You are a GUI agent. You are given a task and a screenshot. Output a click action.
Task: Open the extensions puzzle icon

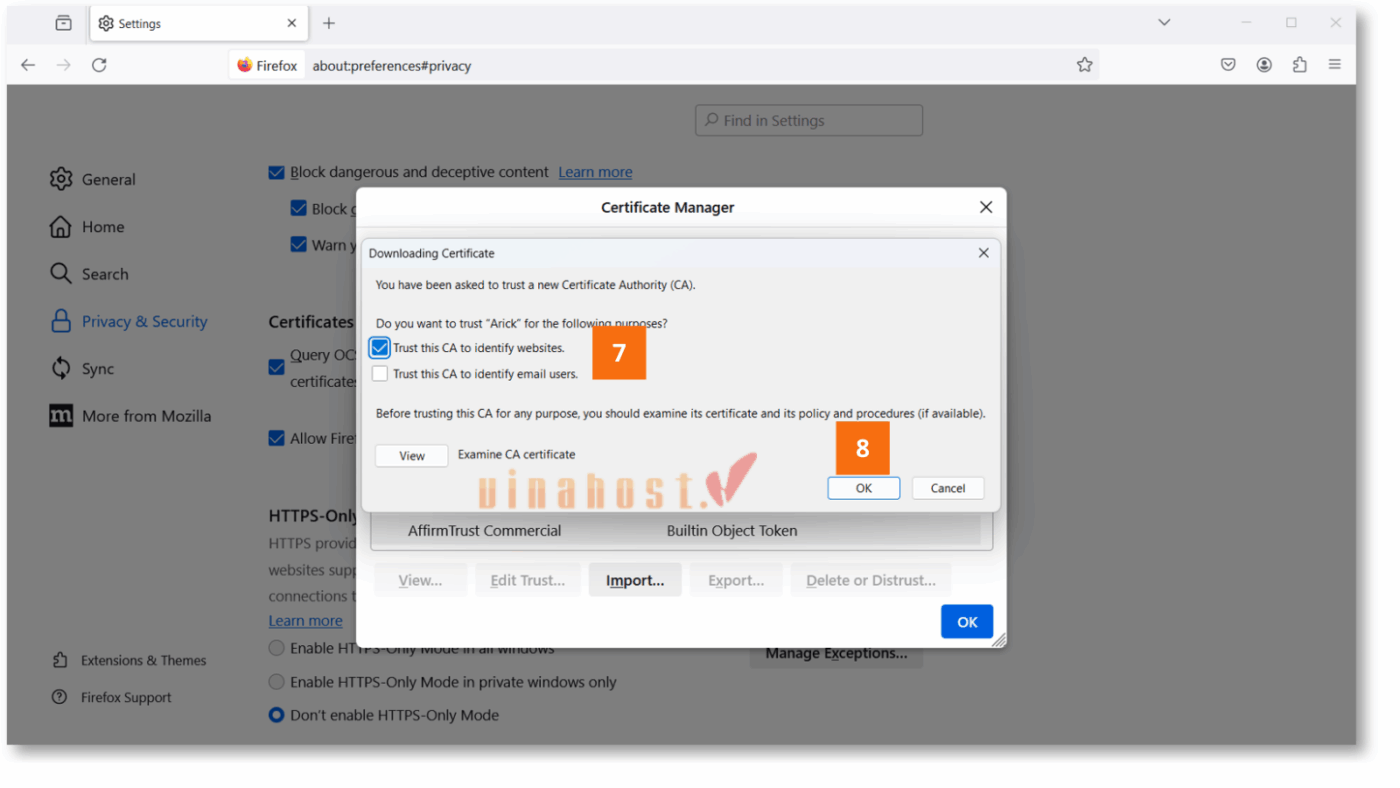coord(1299,65)
